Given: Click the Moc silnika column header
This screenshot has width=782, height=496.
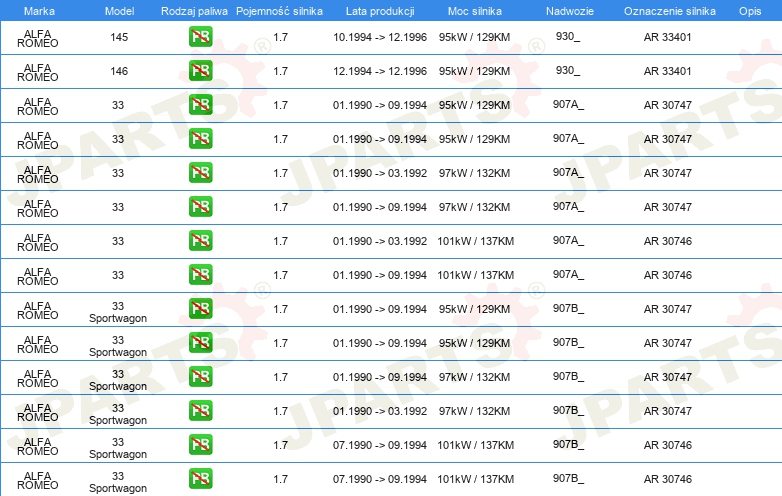Looking at the screenshot, I should point(475,10).
